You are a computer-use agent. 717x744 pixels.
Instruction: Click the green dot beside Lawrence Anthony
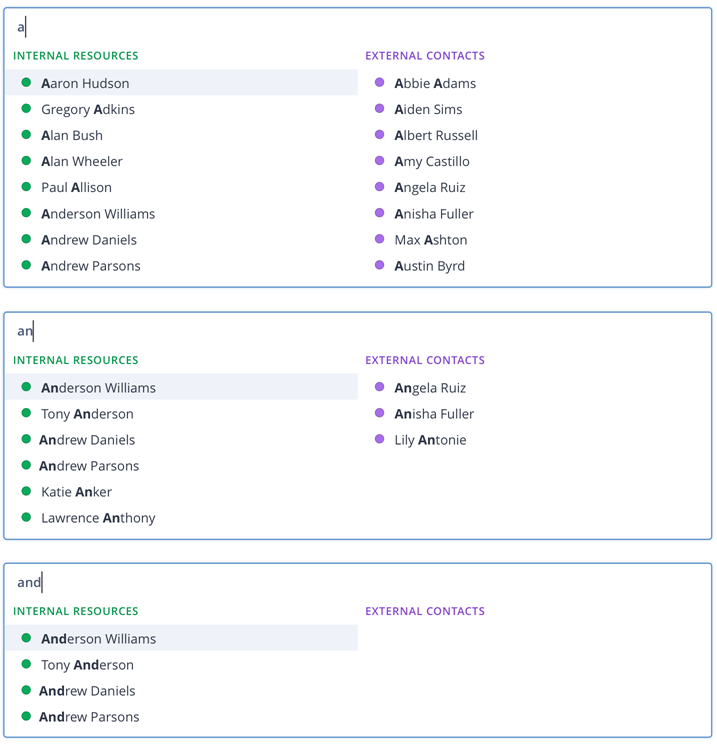(27, 517)
